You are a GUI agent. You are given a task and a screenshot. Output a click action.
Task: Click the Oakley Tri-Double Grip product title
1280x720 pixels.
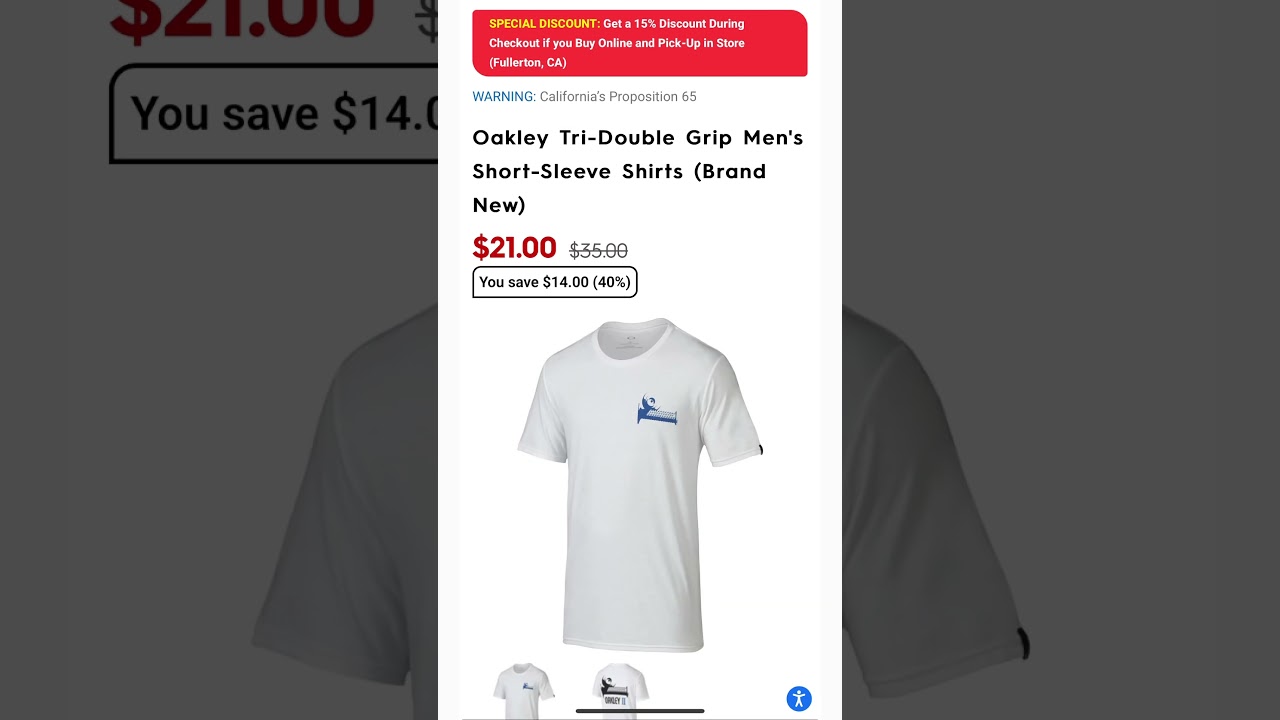click(x=638, y=171)
